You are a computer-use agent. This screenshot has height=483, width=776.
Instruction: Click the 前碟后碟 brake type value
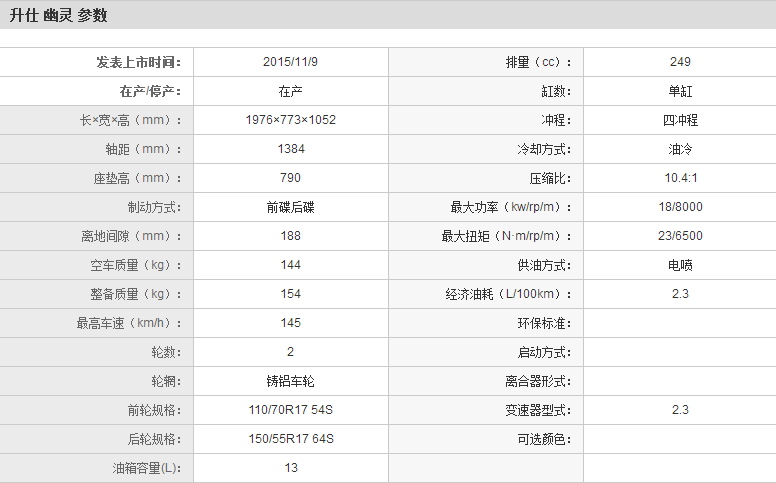coord(290,207)
